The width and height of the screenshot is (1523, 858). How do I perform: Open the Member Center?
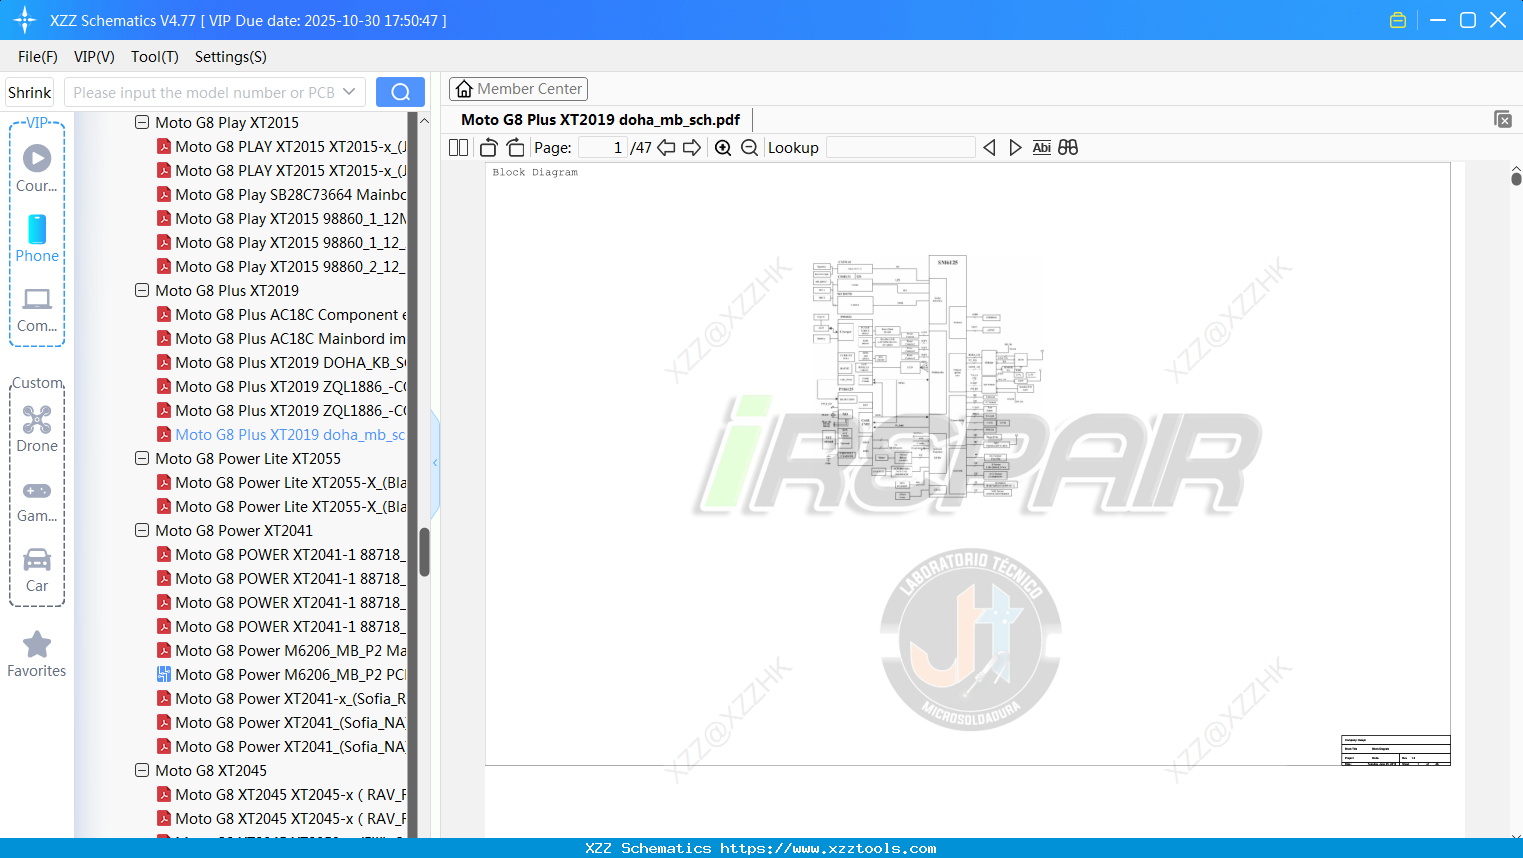(x=518, y=89)
